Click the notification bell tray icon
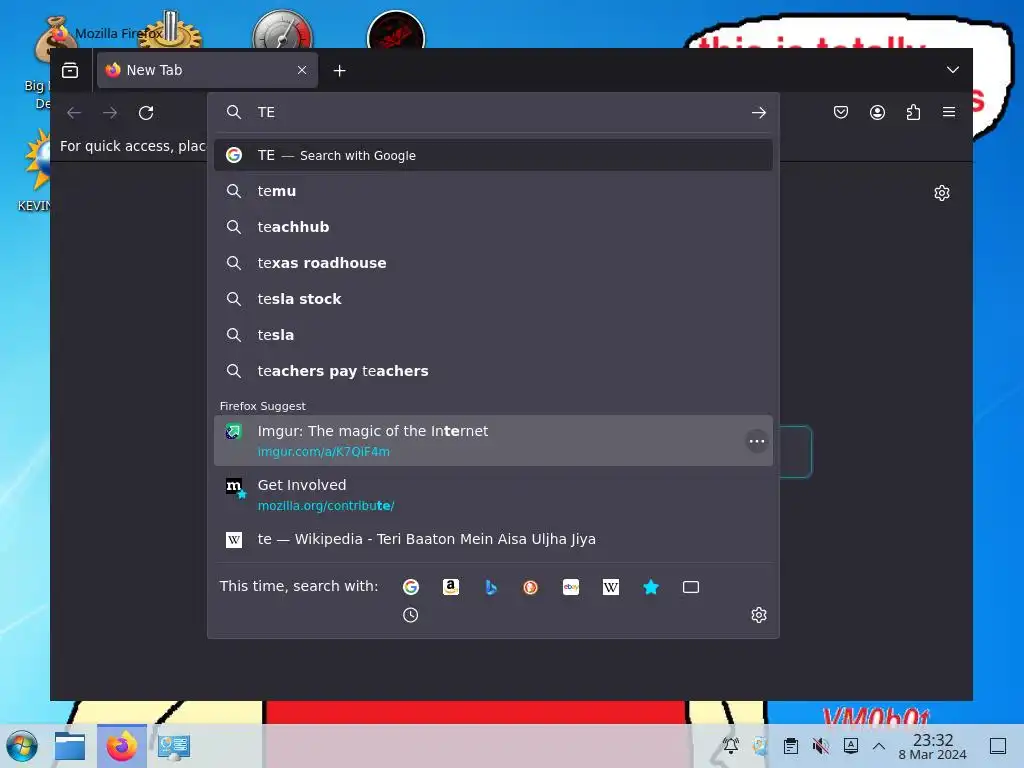 click(731, 746)
